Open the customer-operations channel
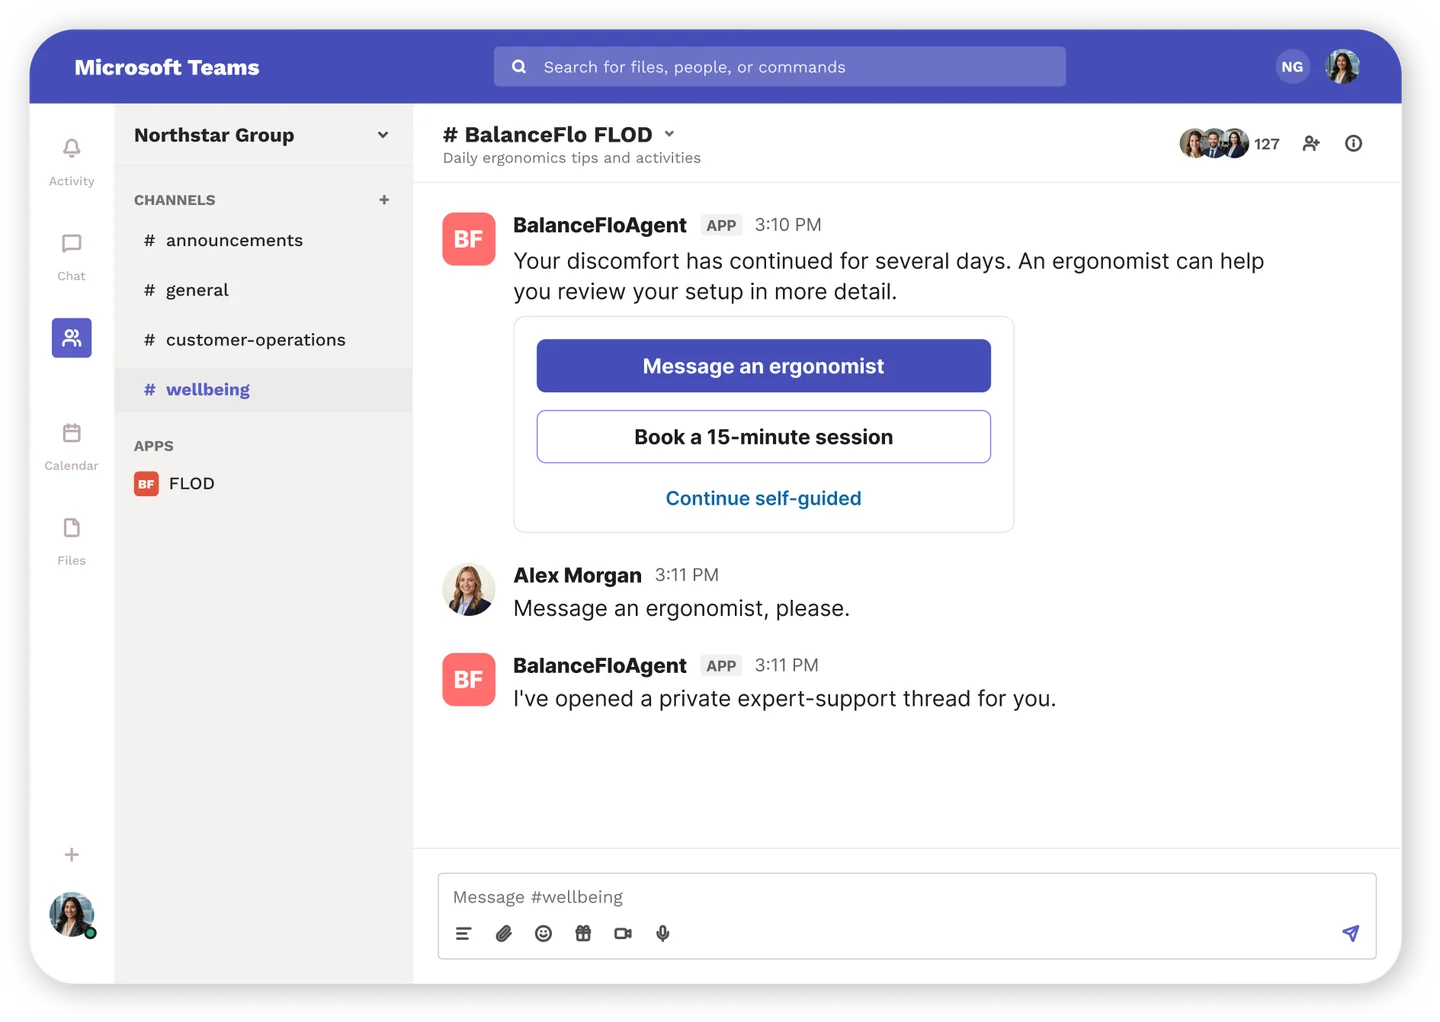The image size is (1440, 1022). pos(263,340)
